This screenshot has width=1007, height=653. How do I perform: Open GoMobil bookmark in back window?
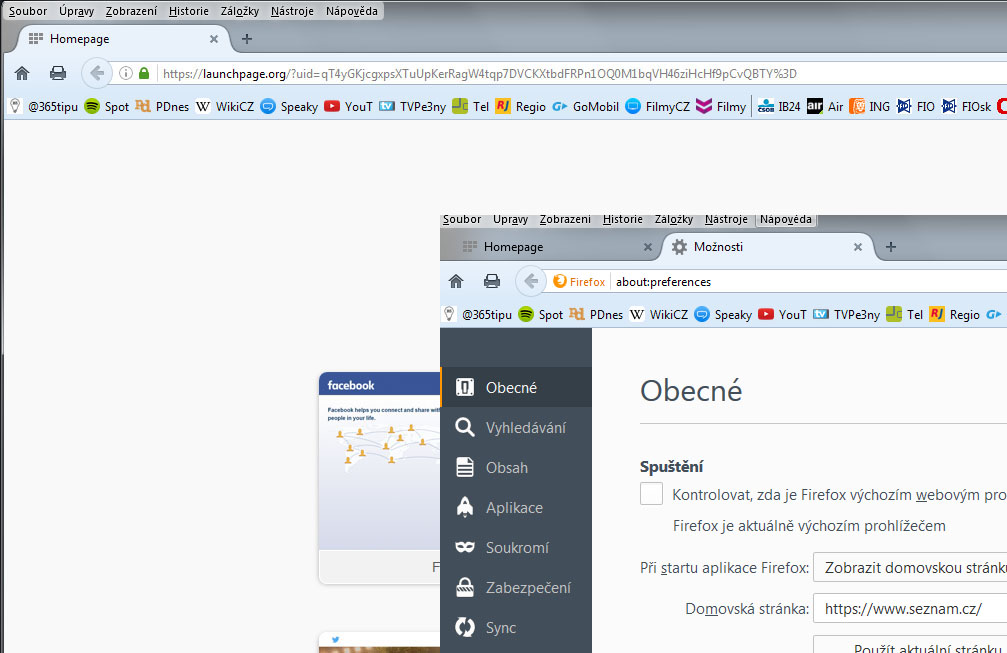click(x=586, y=107)
